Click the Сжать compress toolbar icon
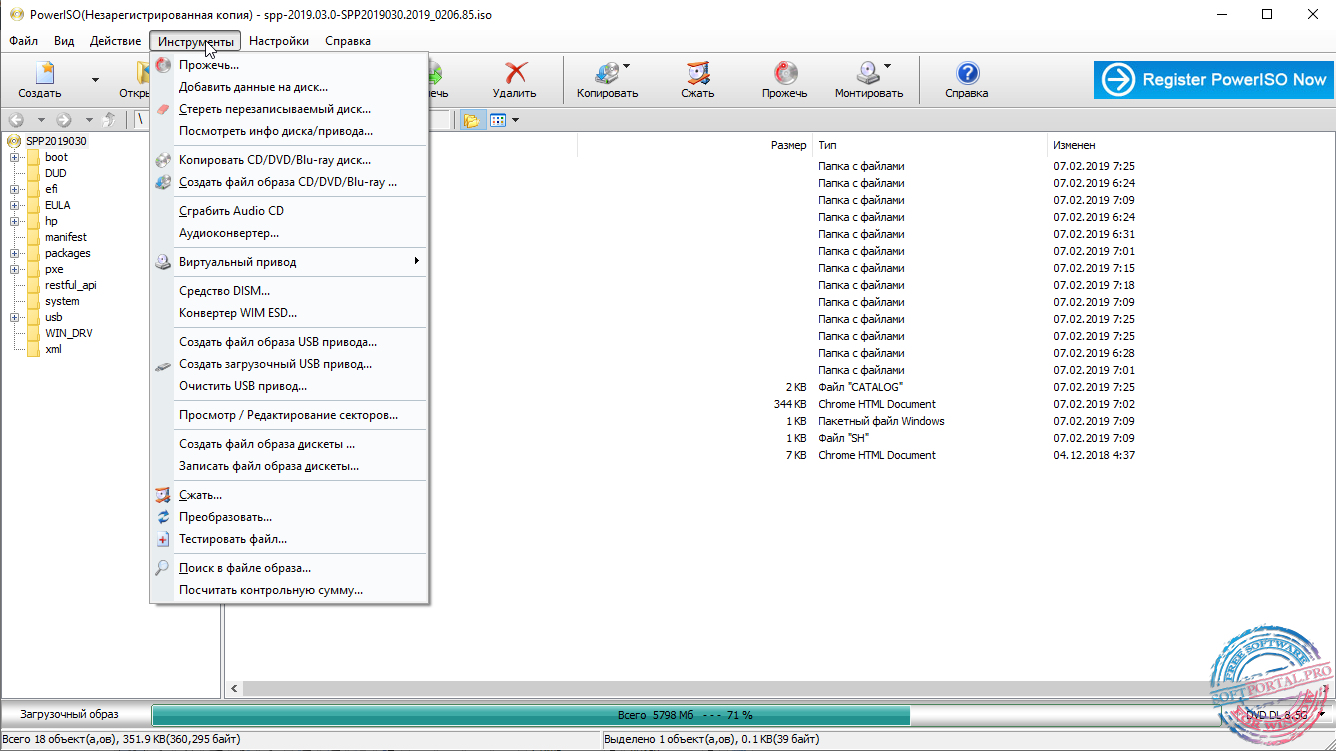This screenshot has width=1336, height=751. (x=698, y=73)
